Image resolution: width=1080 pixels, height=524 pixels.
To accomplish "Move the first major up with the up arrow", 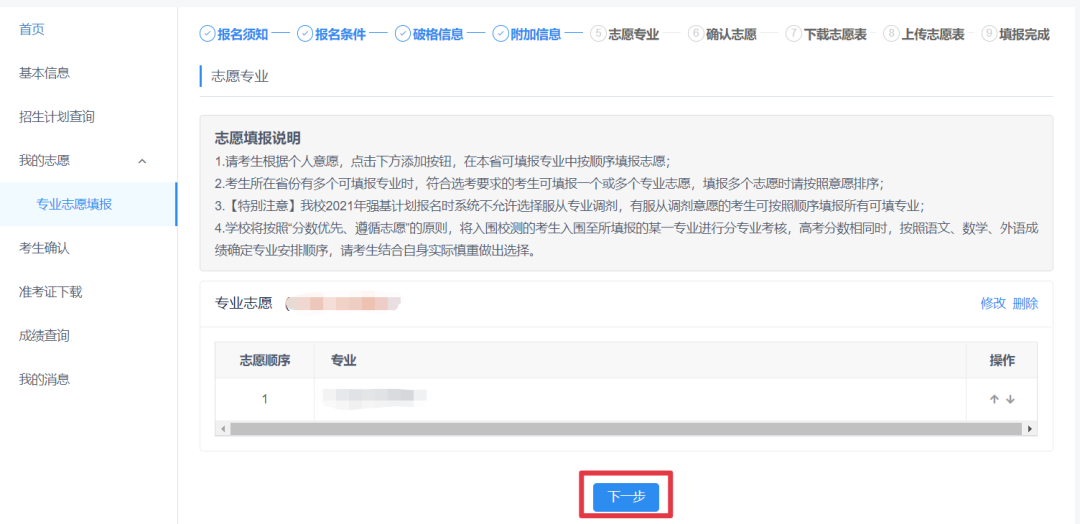I will pyautogui.click(x=994, y=399).
